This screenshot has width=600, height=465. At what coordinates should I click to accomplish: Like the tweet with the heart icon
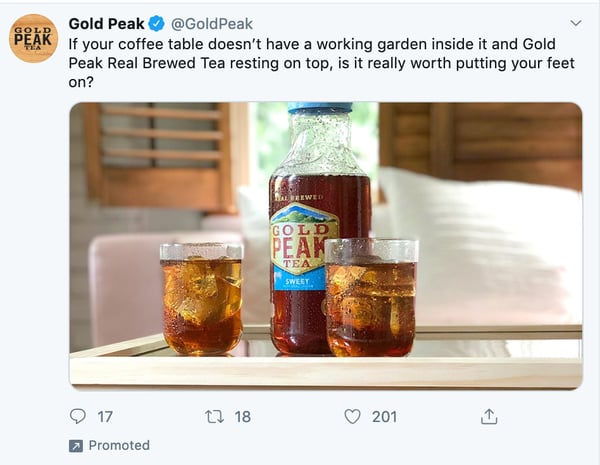[x=352, y=416]
